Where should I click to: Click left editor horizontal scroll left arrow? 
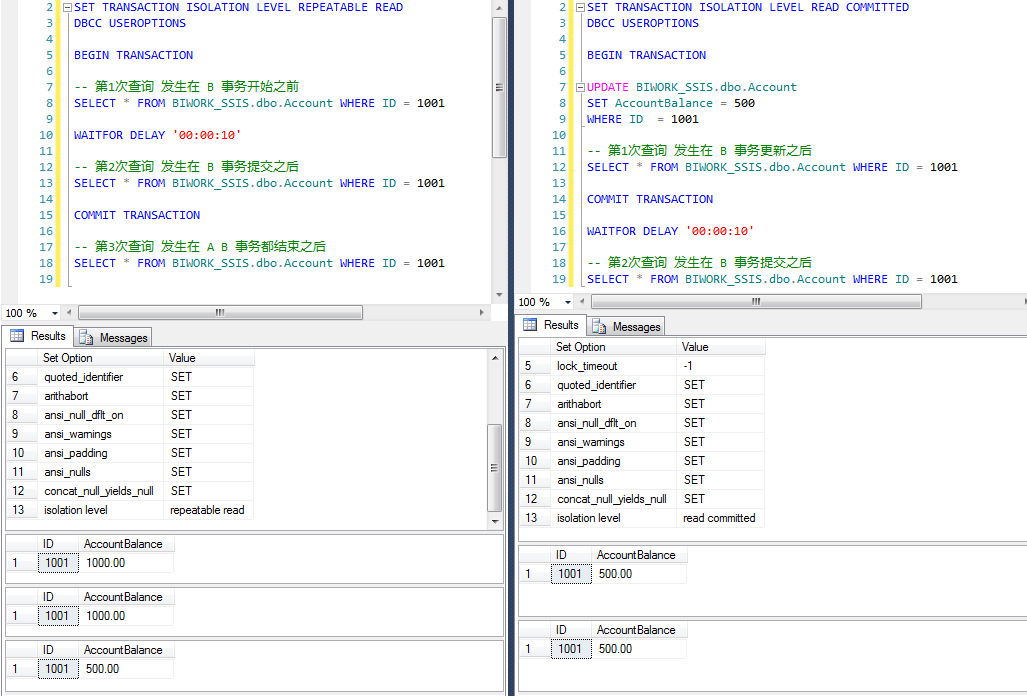(x=69, y=312)
